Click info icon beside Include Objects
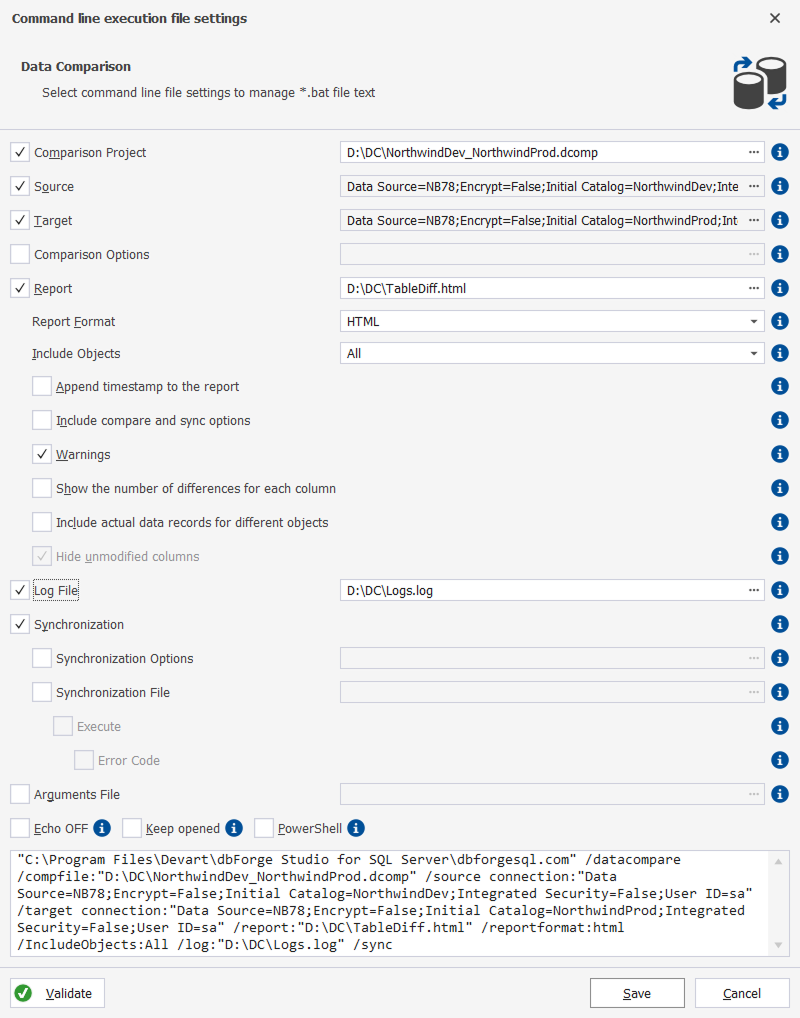800x1018 pixels. (780, 354)
